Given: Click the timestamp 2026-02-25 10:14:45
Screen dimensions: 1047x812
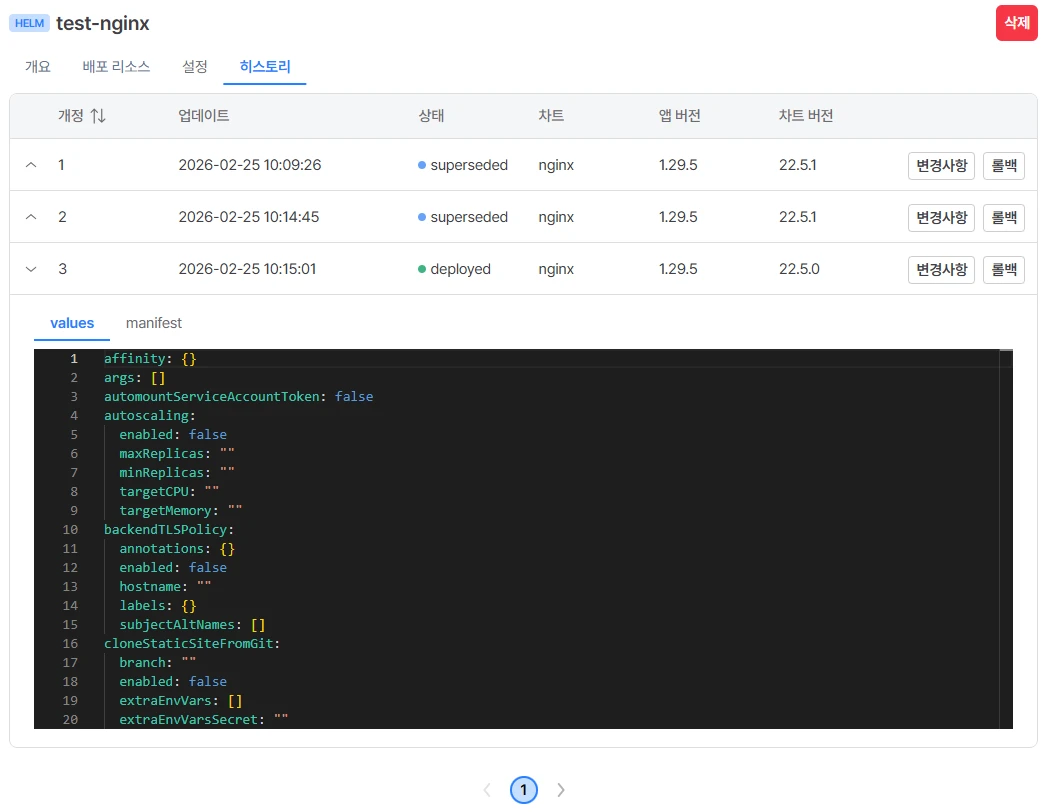Looking at the screenshot, I should point(248,217).
